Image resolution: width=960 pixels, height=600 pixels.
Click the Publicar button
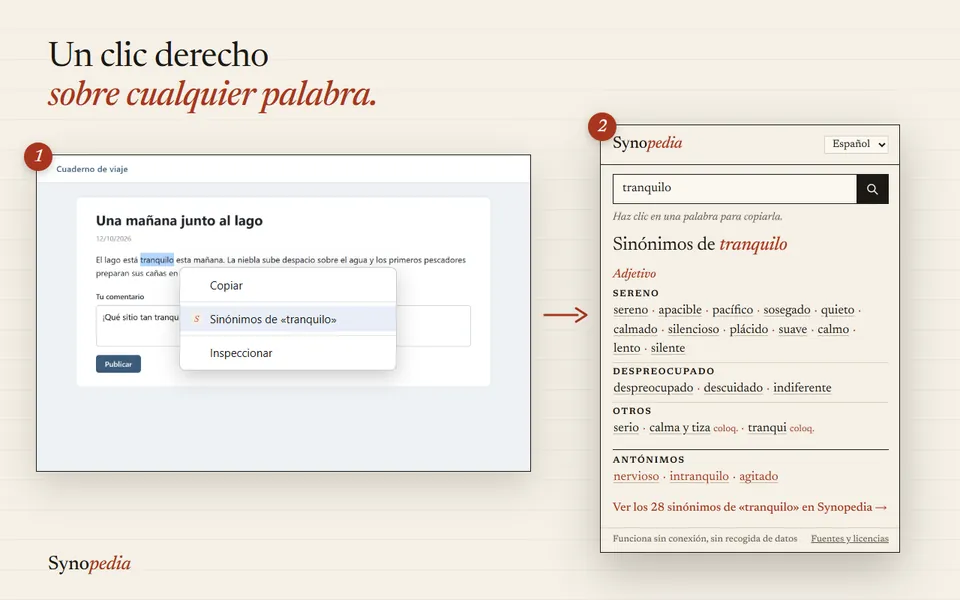118,364
